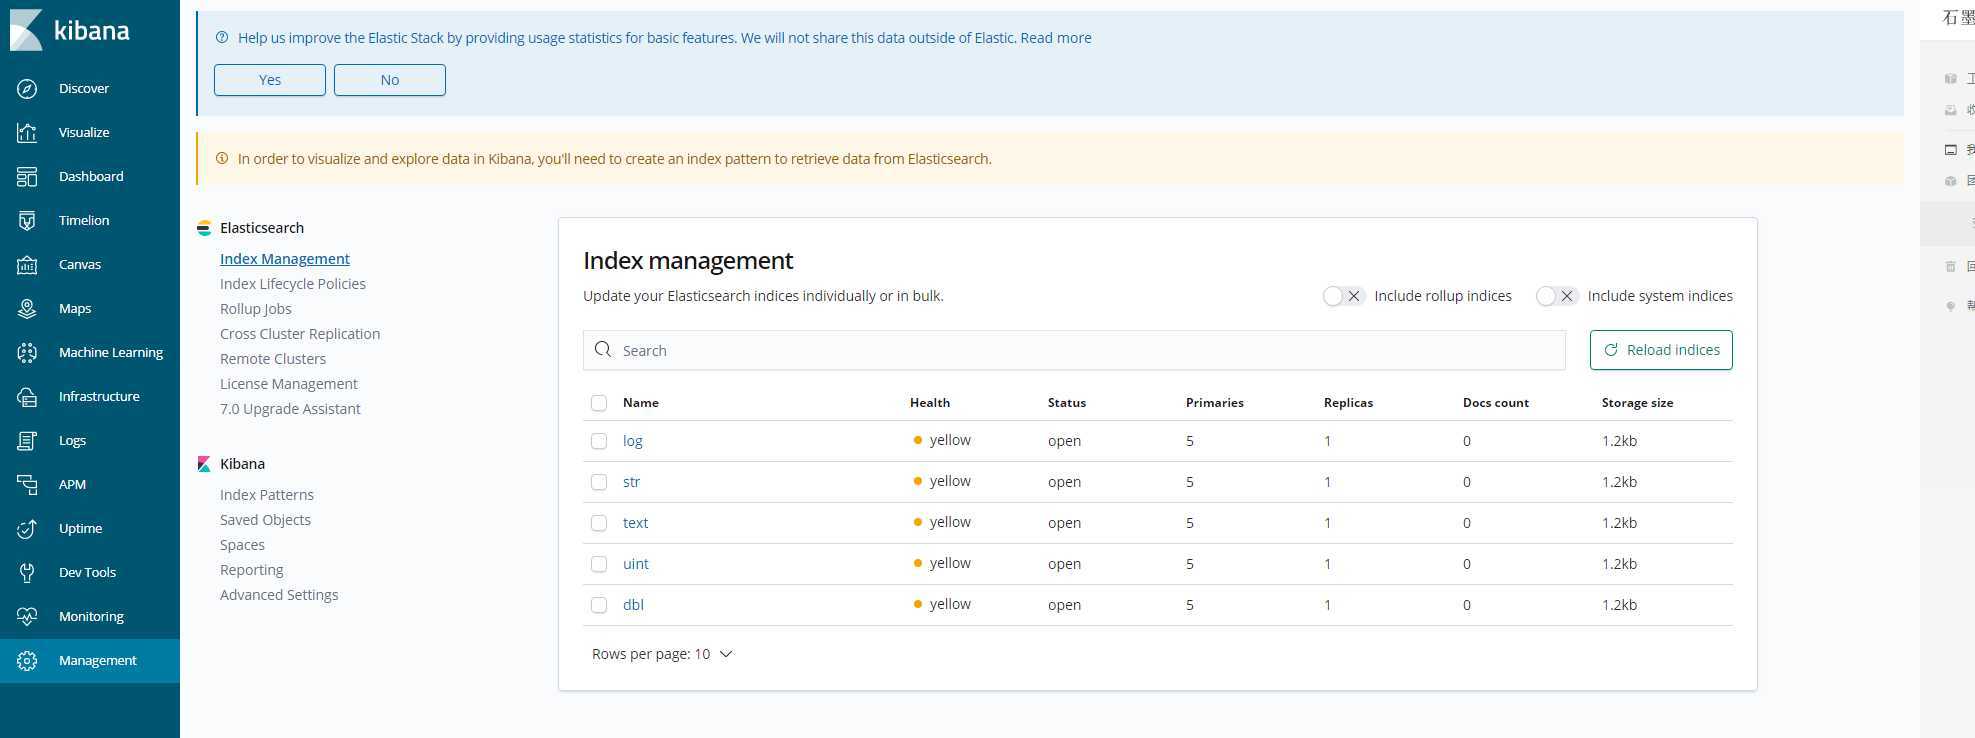The height and width of the screenshot is (738, 1975).
Task: Click Index Management link
Action: click(x=285, y=259)
